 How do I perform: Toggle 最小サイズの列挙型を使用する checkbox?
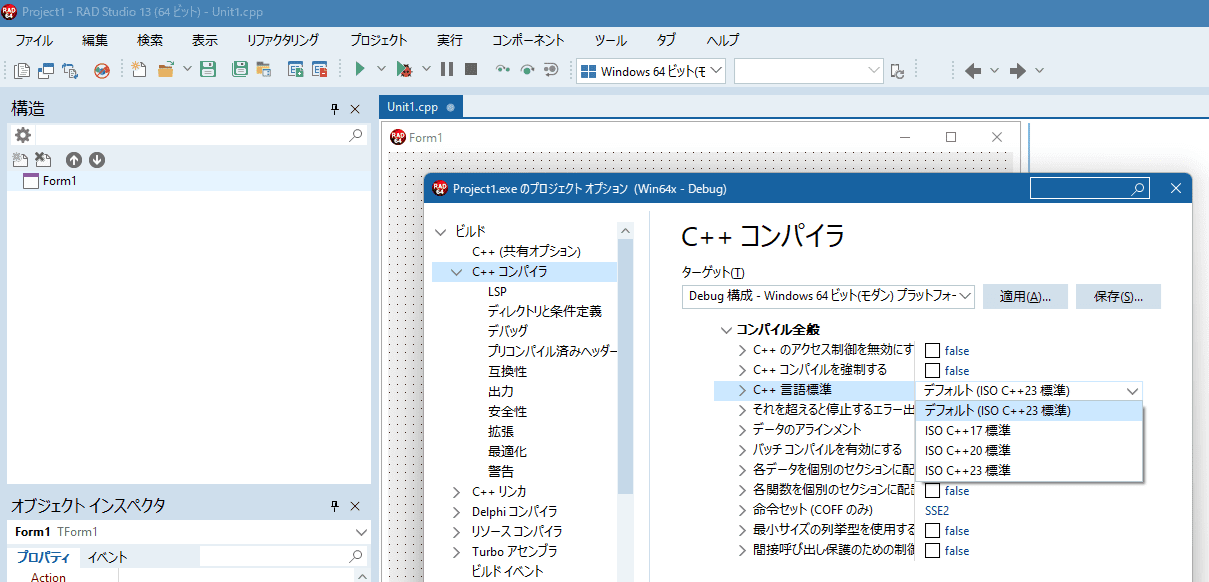pos(932,531)
